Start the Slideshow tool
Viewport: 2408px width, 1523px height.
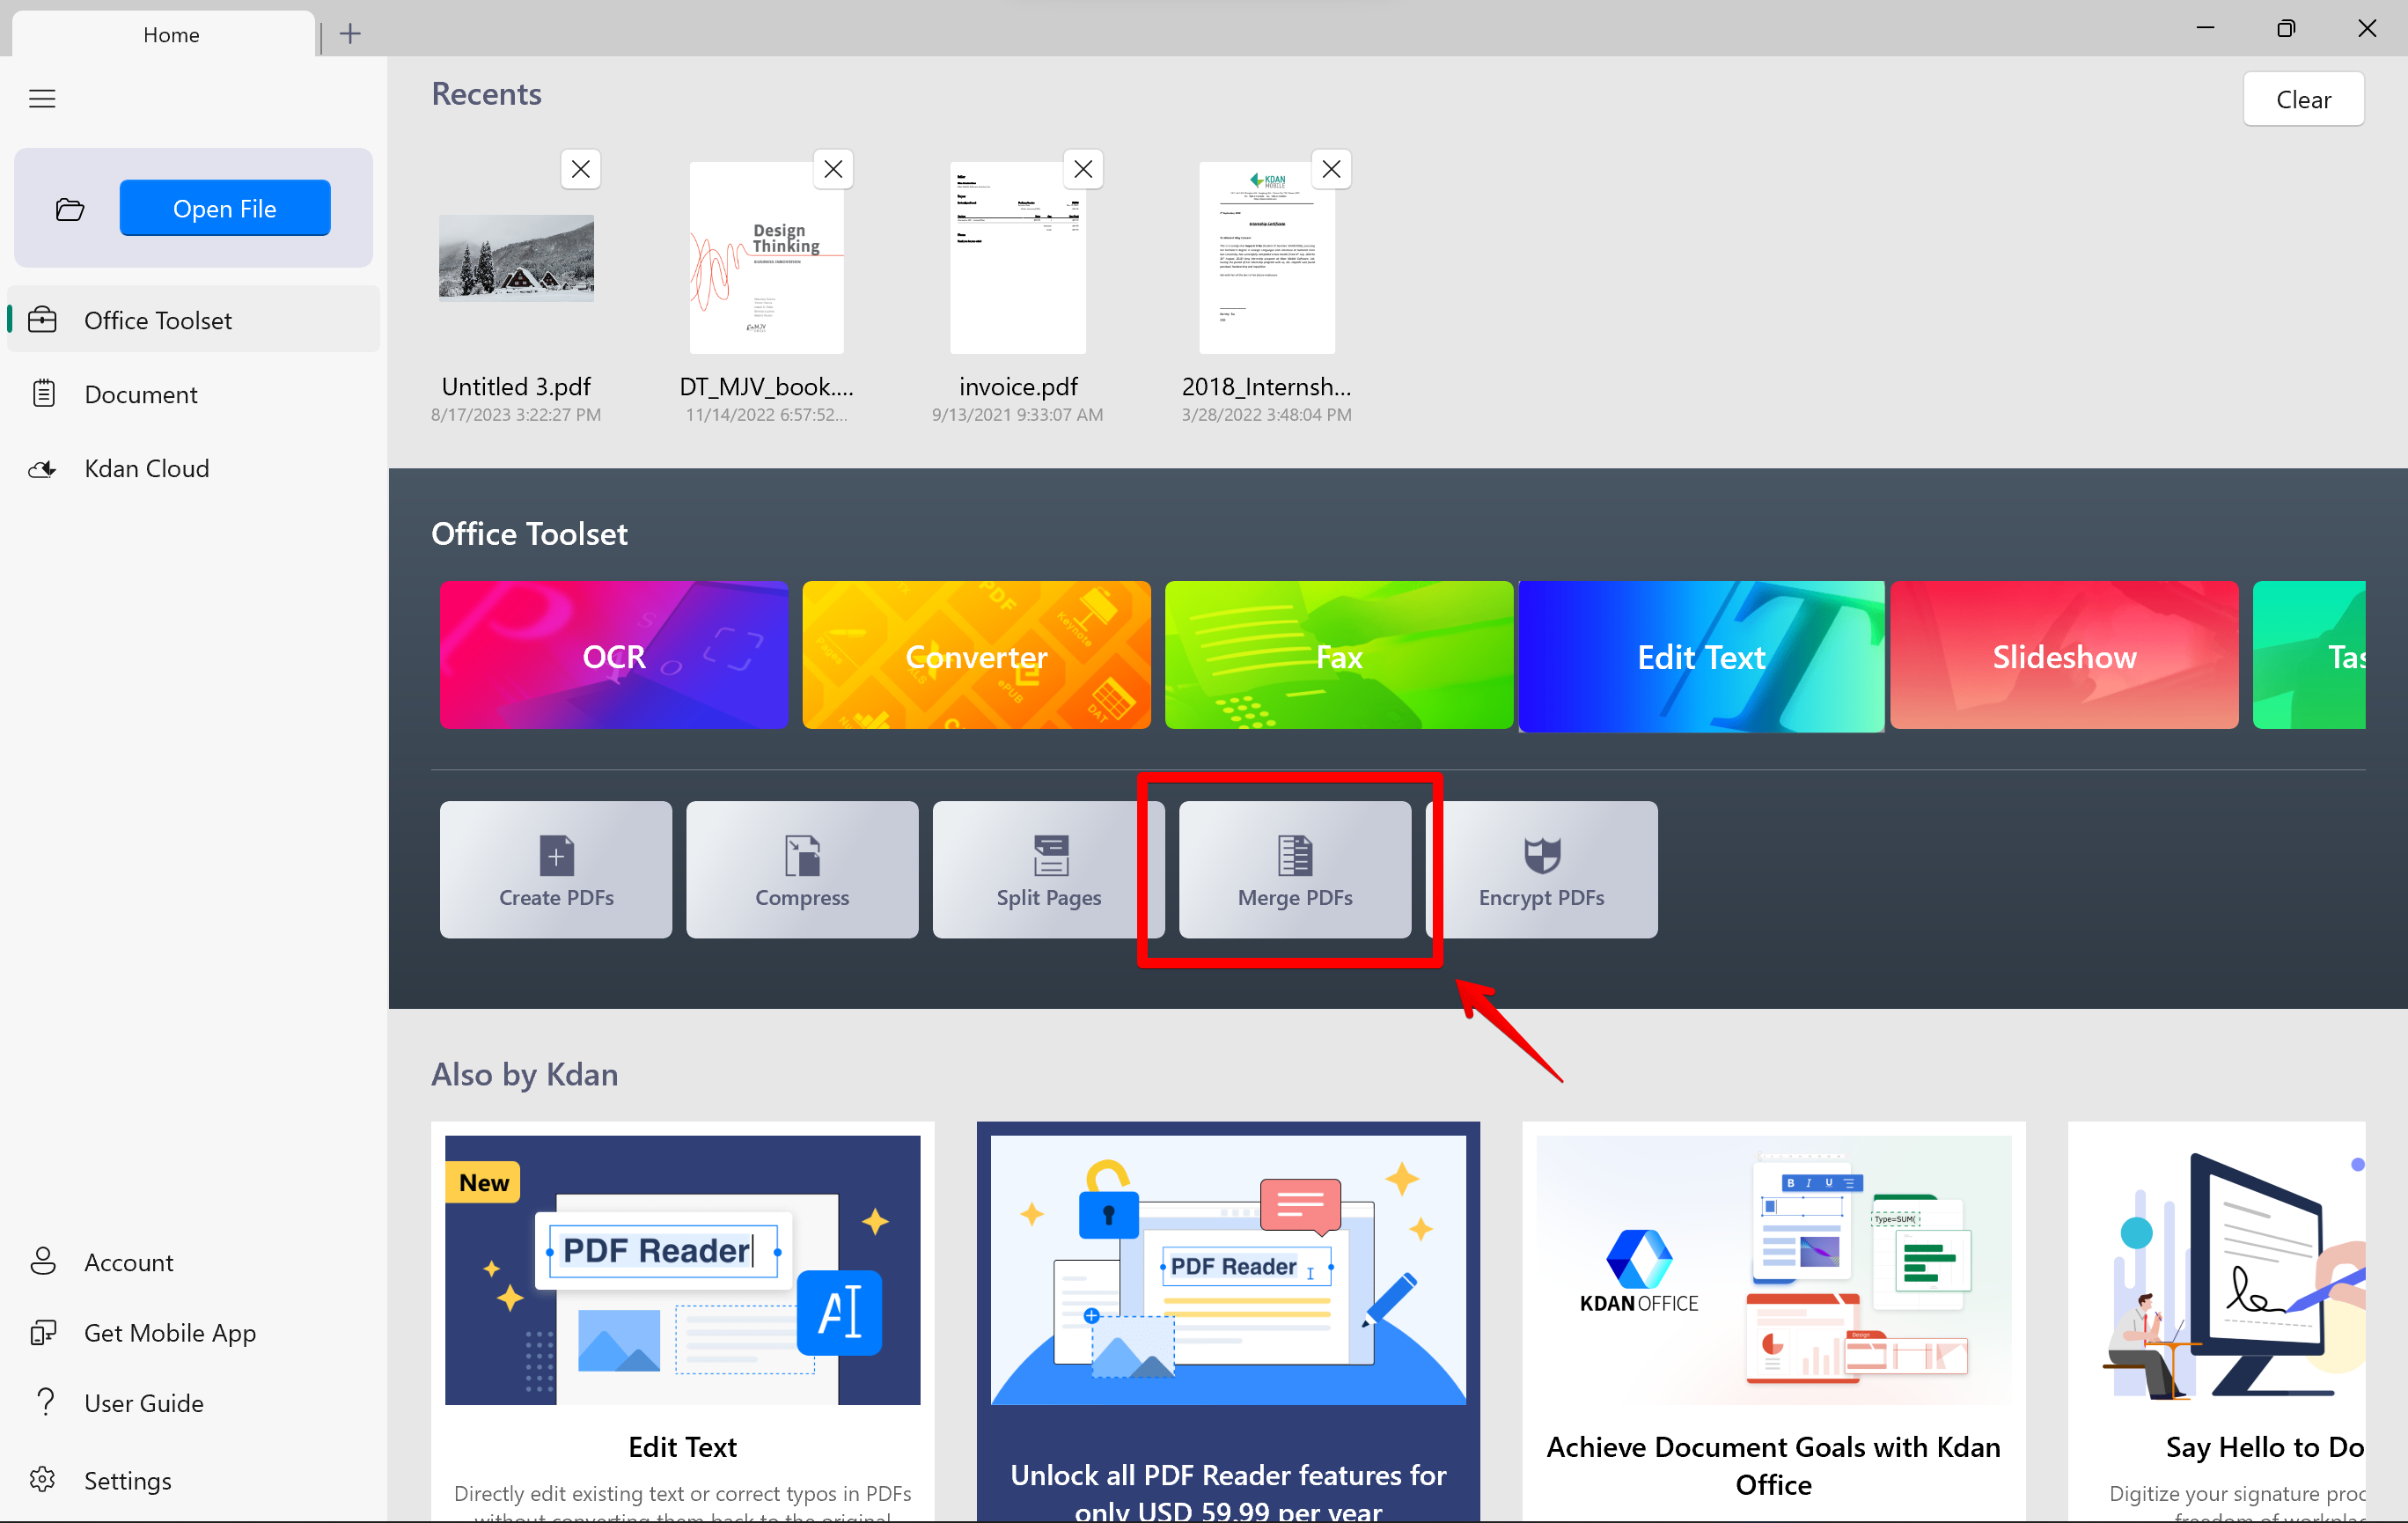point(2064,656)
